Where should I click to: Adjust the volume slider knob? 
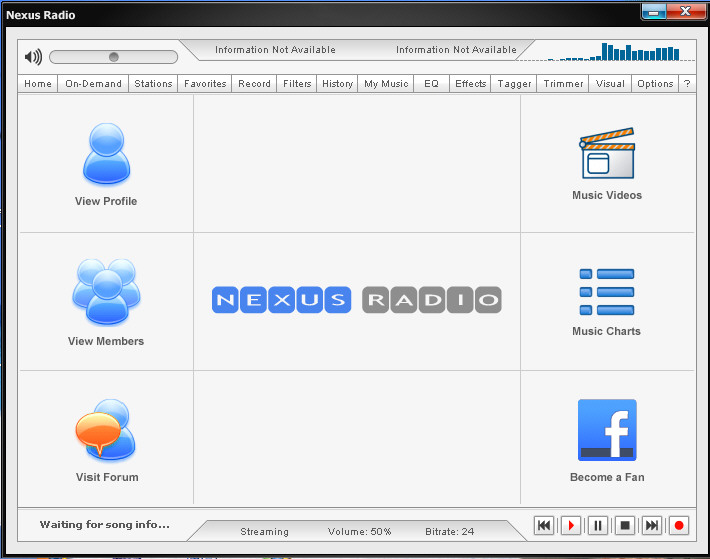coord(114,57)
